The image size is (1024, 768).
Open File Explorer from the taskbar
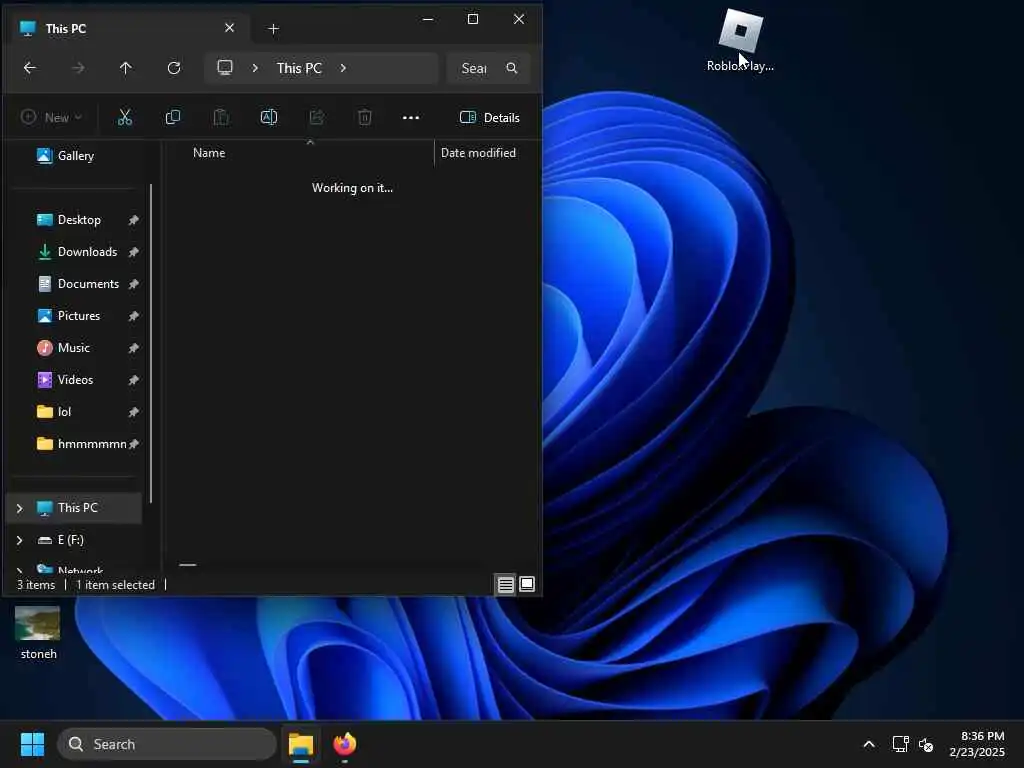click(x=301, y=744)
